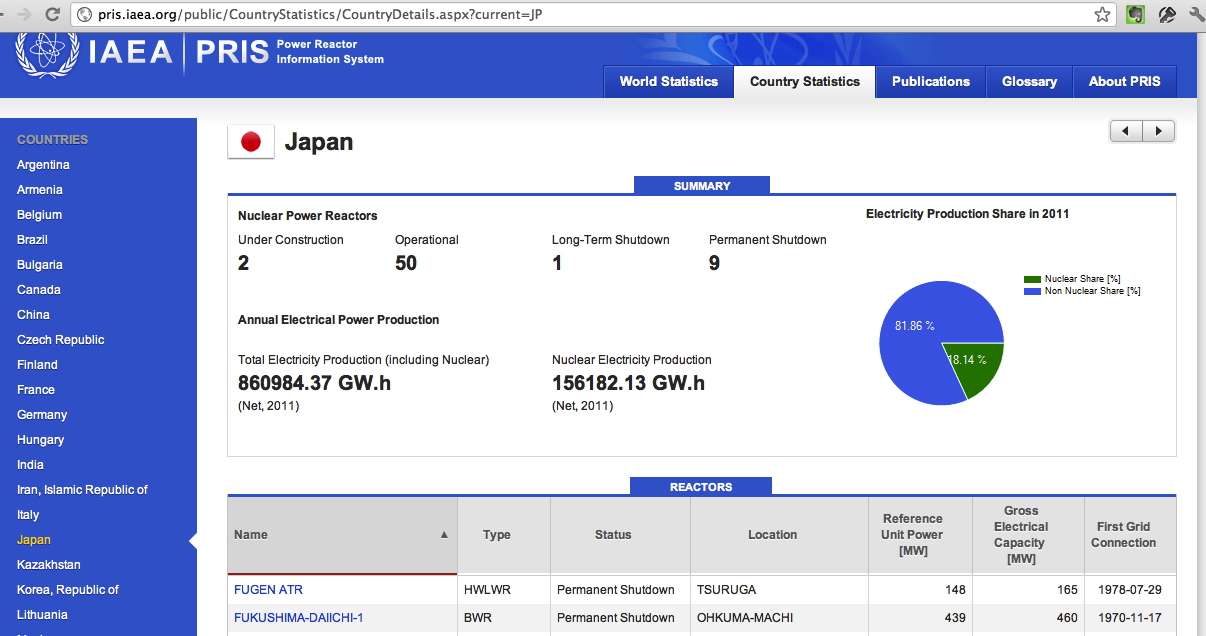
Task: Select Kazakhstan in the countries list
Action: click(49, 565)
